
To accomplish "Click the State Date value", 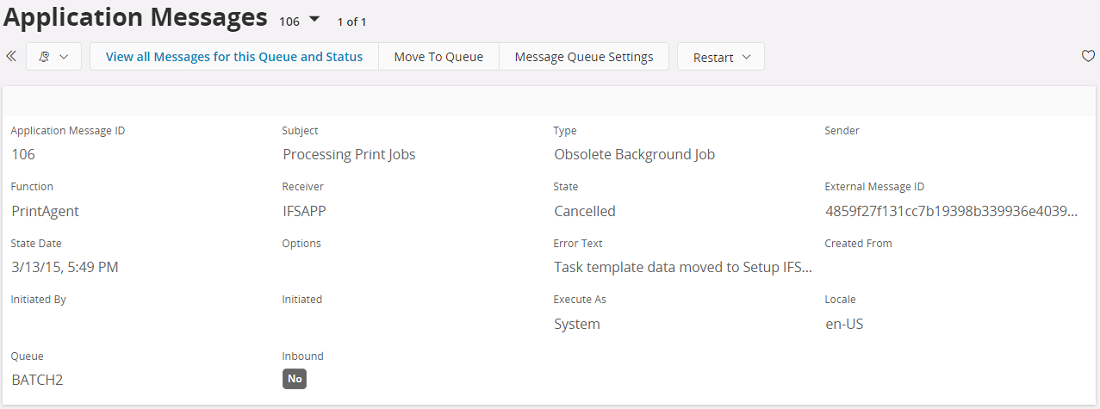I will (65, 267).
